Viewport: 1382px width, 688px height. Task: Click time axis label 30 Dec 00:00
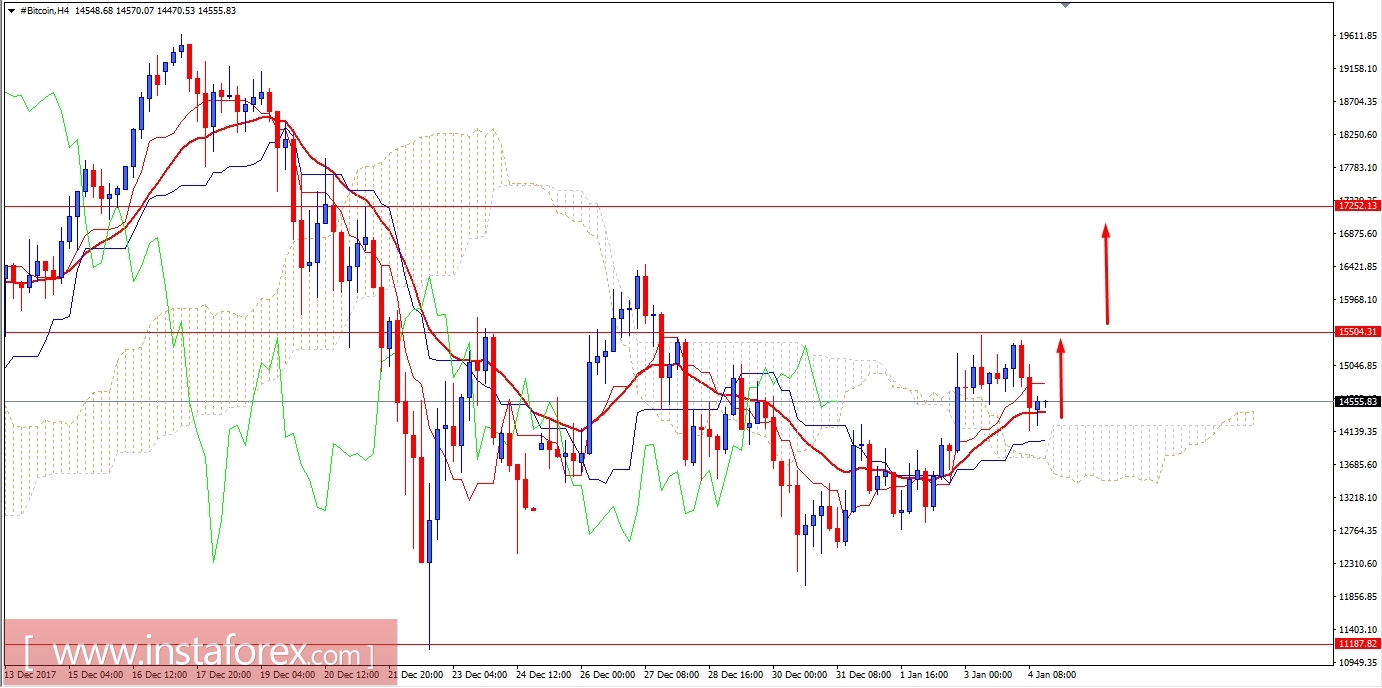[x=801, y=675]
